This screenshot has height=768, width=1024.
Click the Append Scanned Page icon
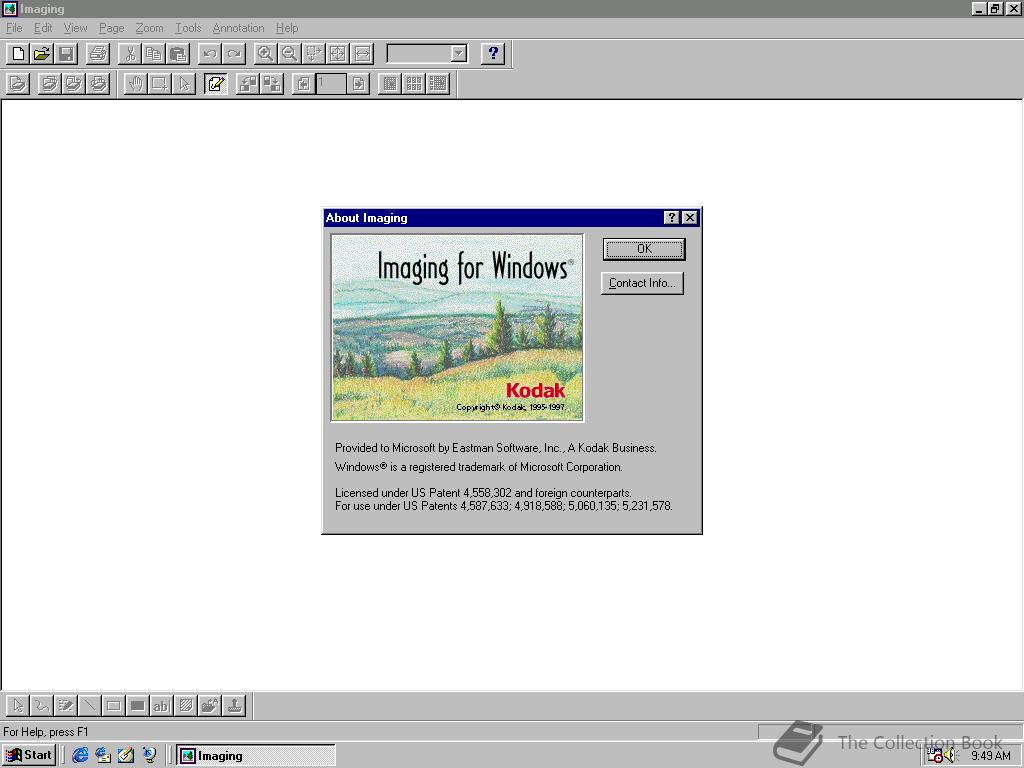point(73,84)
